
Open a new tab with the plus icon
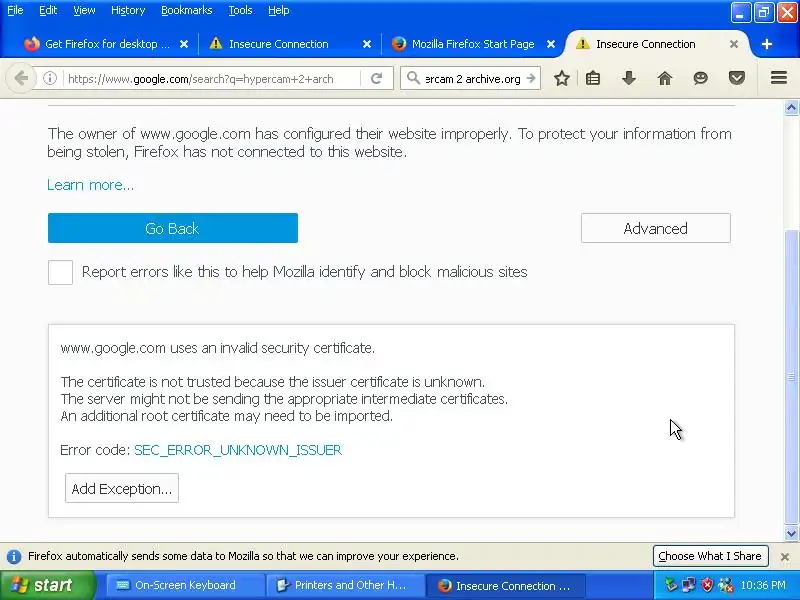tap(766, 44)
